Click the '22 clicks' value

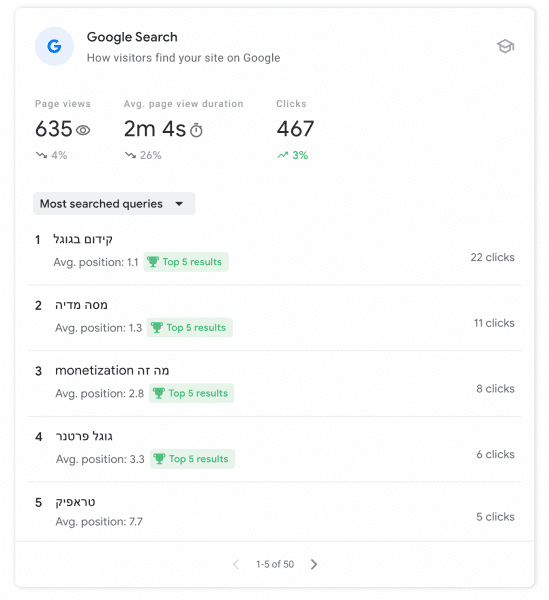point(492,257)
